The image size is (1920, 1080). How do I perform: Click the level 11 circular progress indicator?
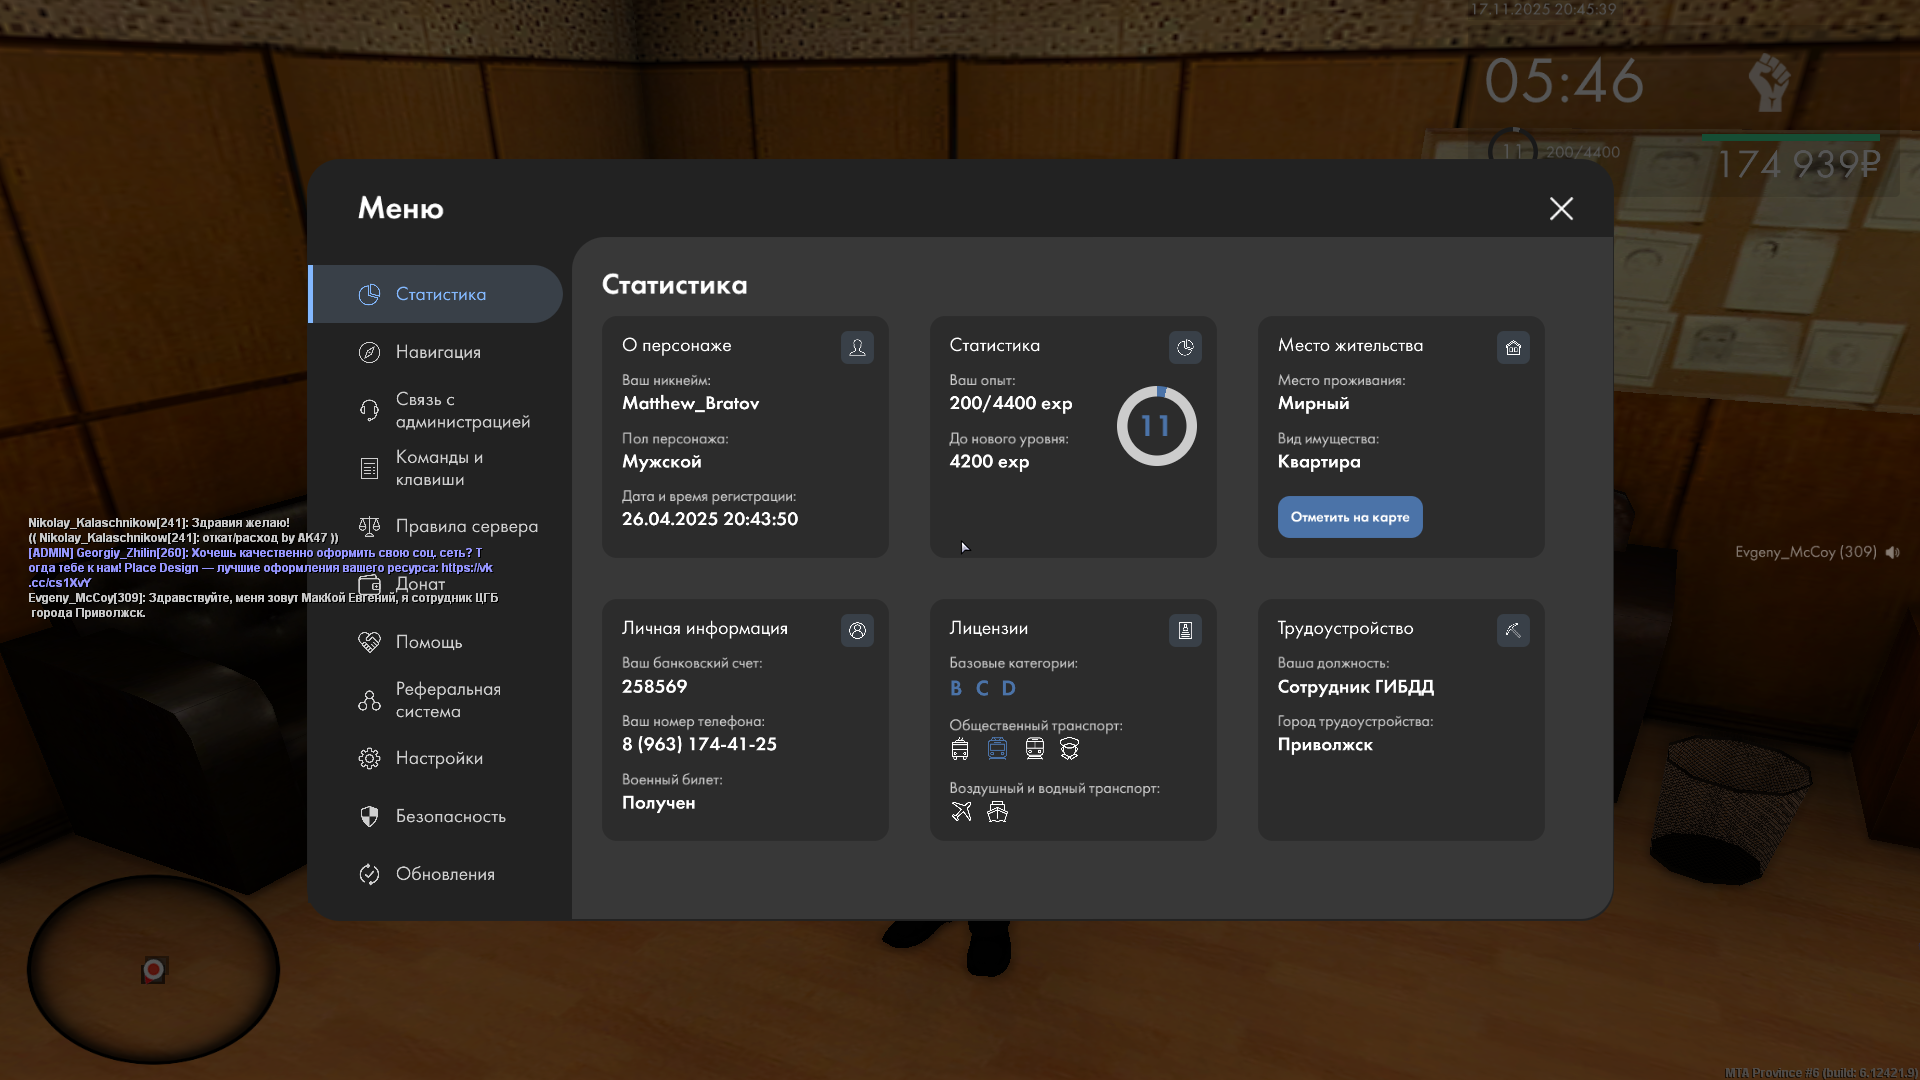click(x=1156, y=426)
